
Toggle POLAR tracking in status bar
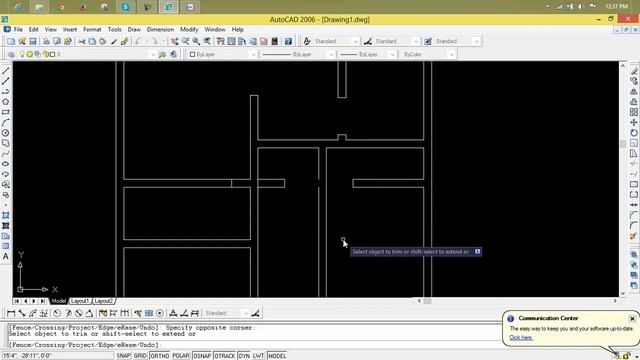tap(181, 356)
